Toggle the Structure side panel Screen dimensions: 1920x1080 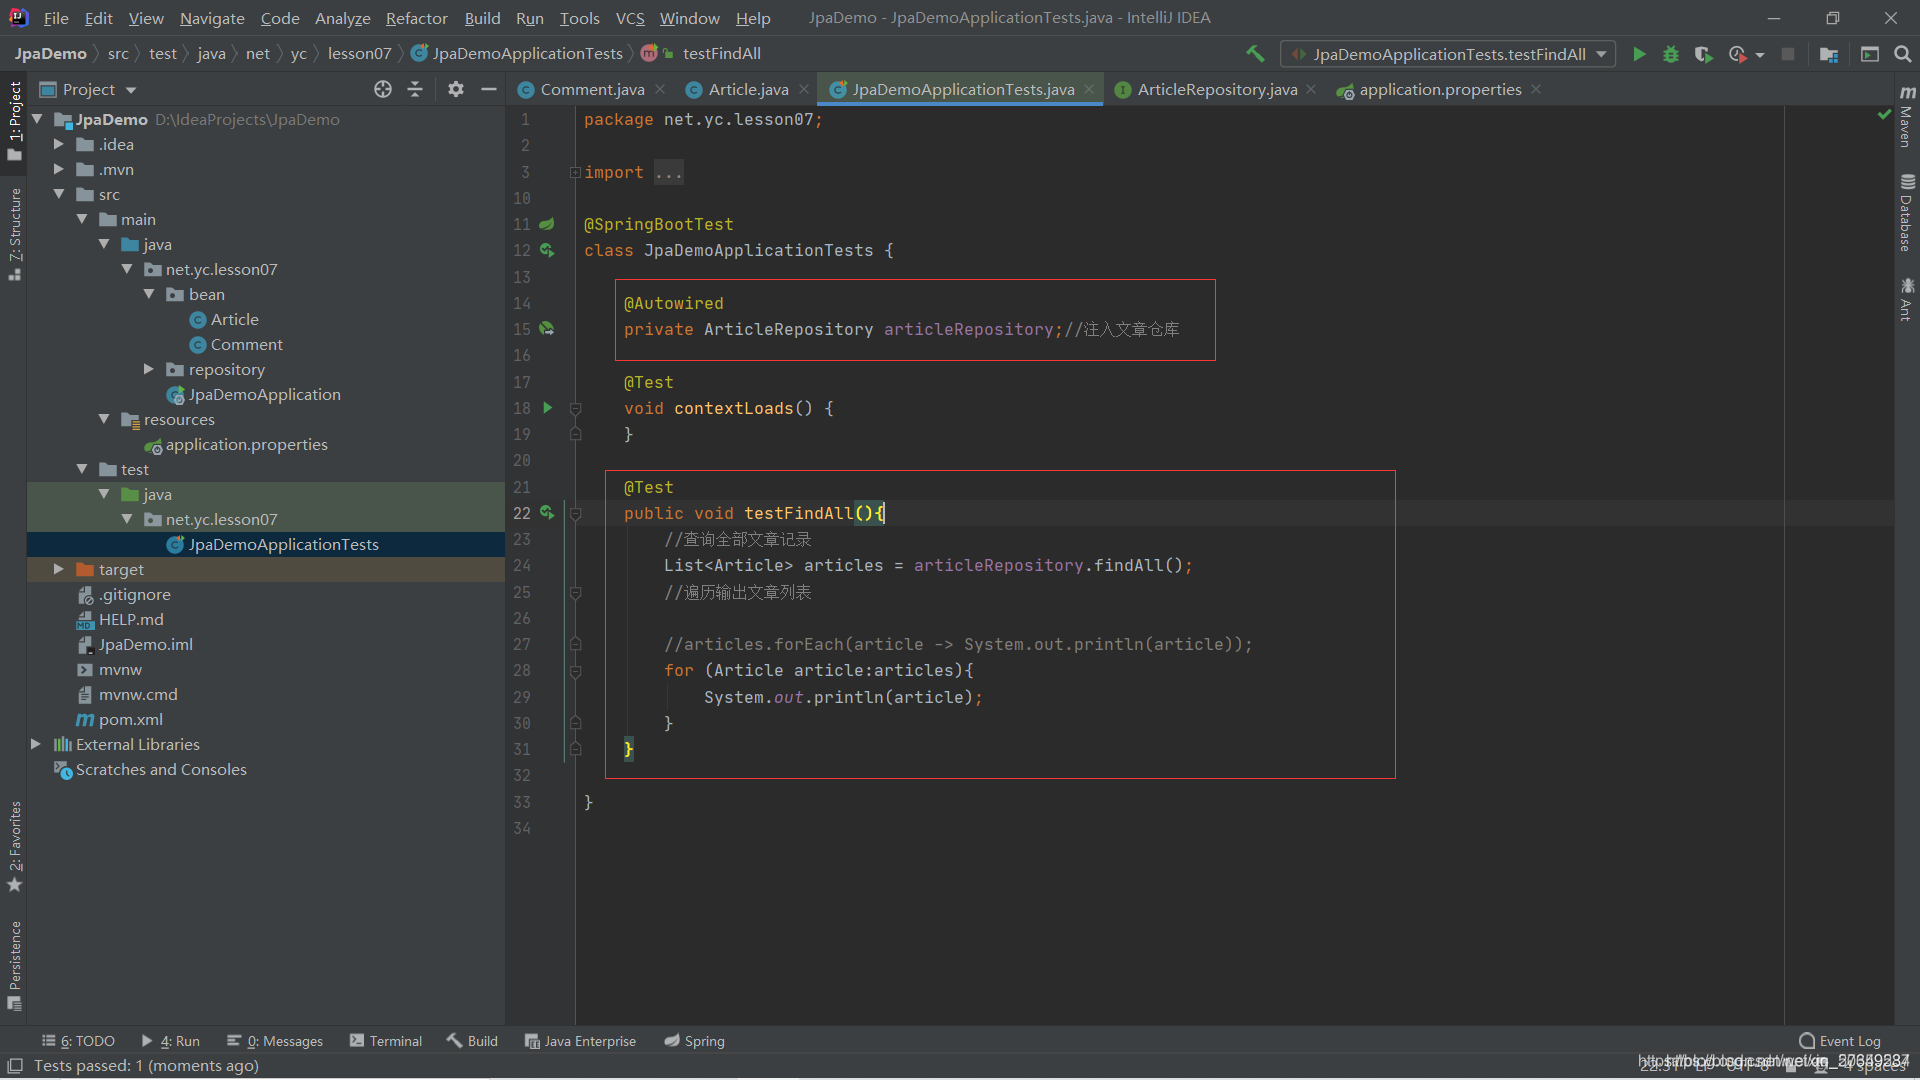click(x=14, y=232)
